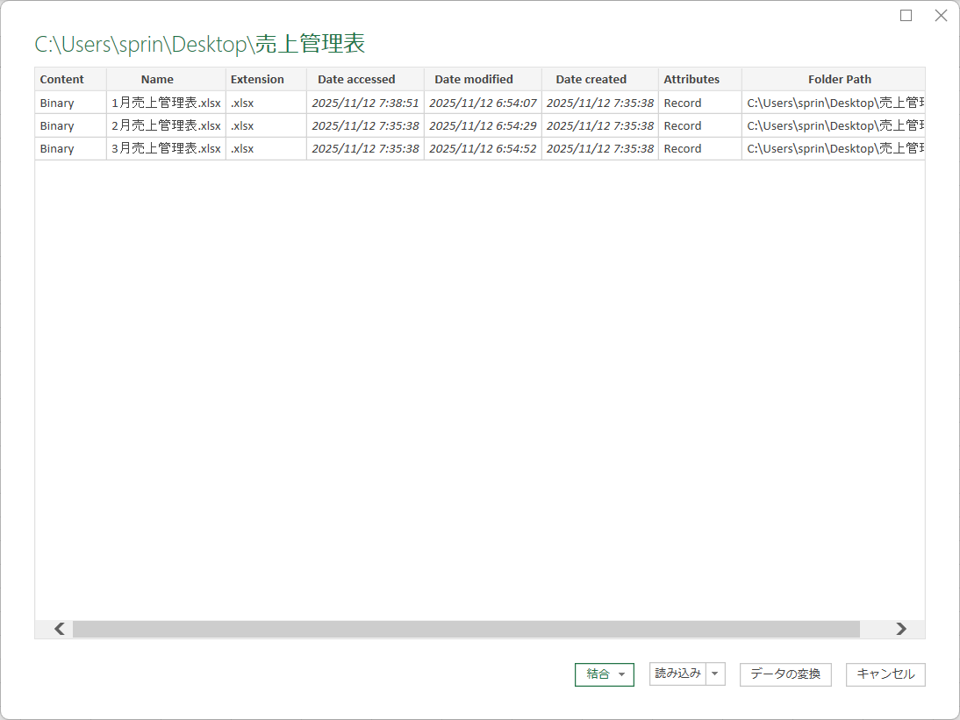Open the 結合 dropdown button
The image size is (960, 720).
tap(604, 675)
